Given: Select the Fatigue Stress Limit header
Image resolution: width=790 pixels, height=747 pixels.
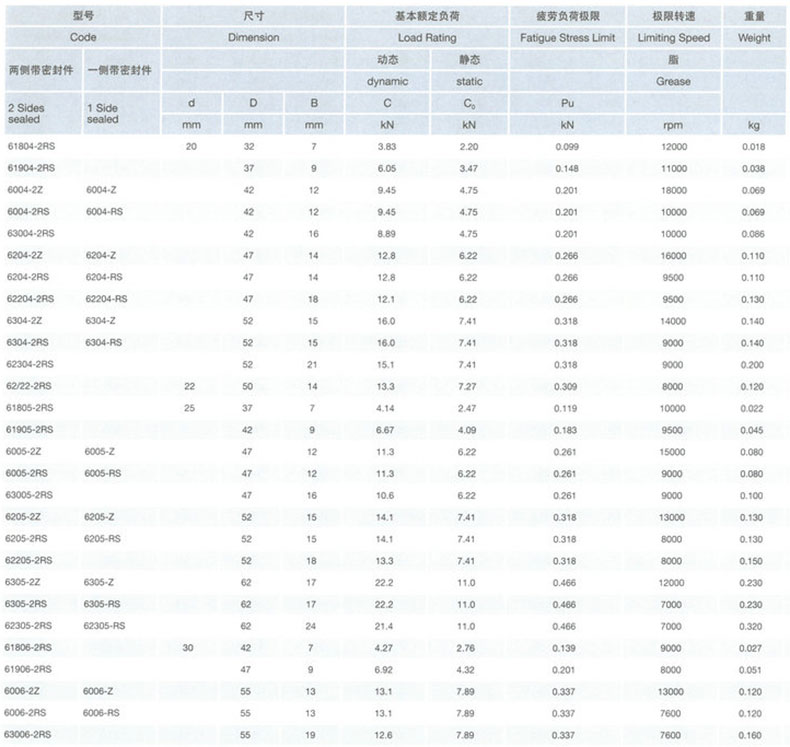Looking at the screenshot, I should click(x=566, y=37).
